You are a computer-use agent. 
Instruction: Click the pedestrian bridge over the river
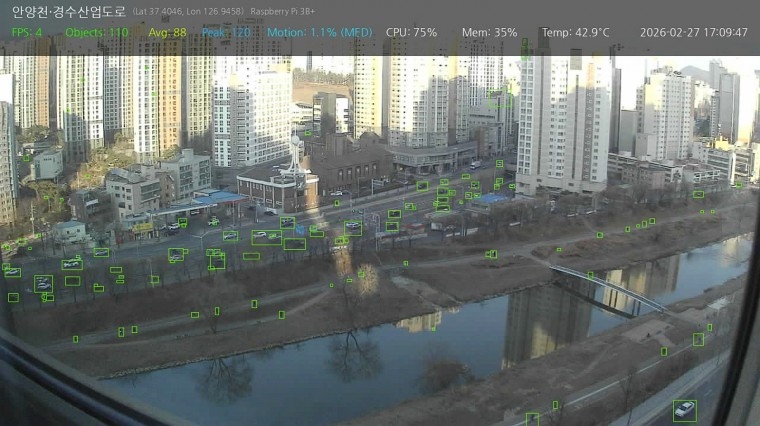(x=605, y=285)
